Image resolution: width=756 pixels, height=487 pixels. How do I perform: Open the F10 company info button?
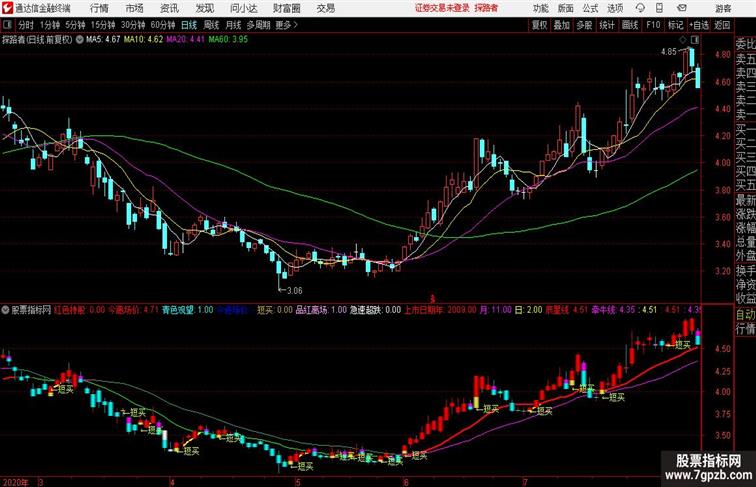coord(653,25)
